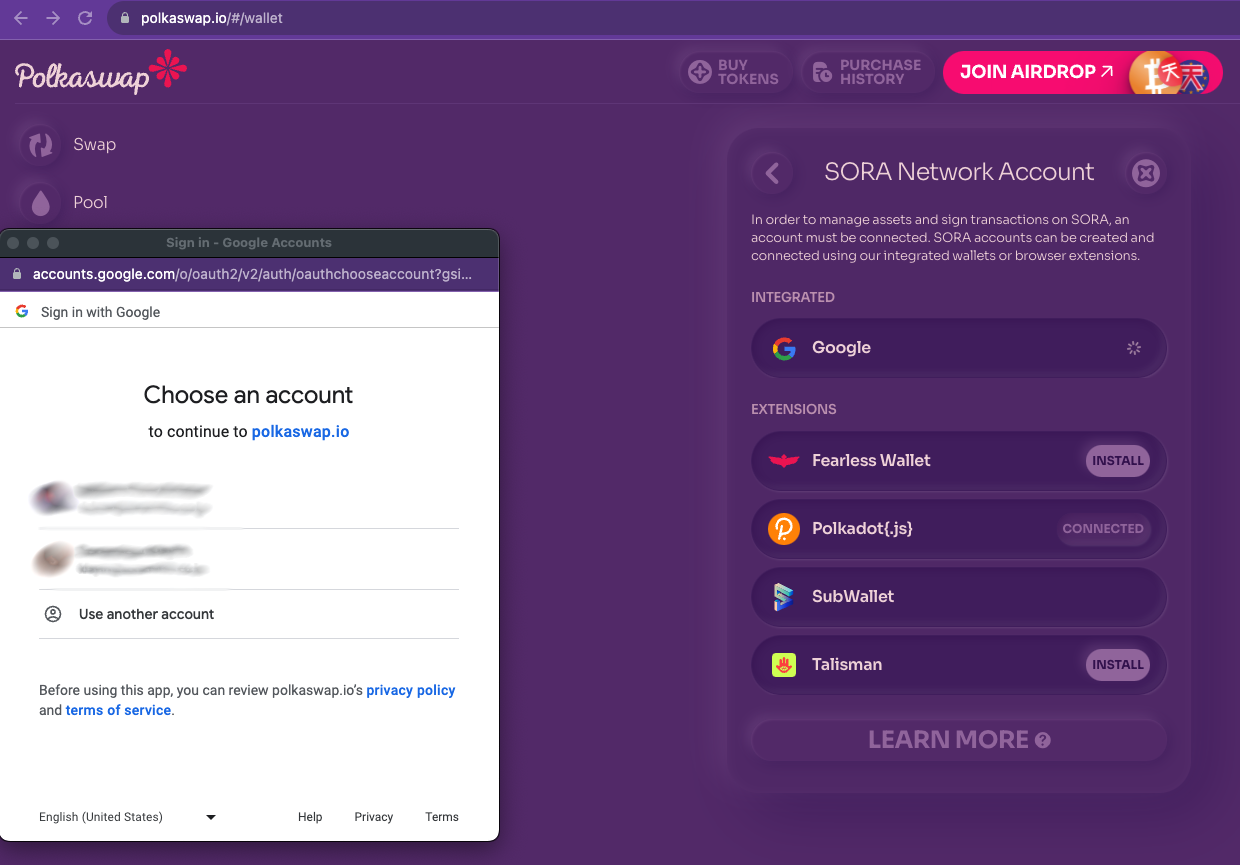Click the language dropdown arrow
The width and height of the screenshot is (1240, 865).
tap(211, 817)
